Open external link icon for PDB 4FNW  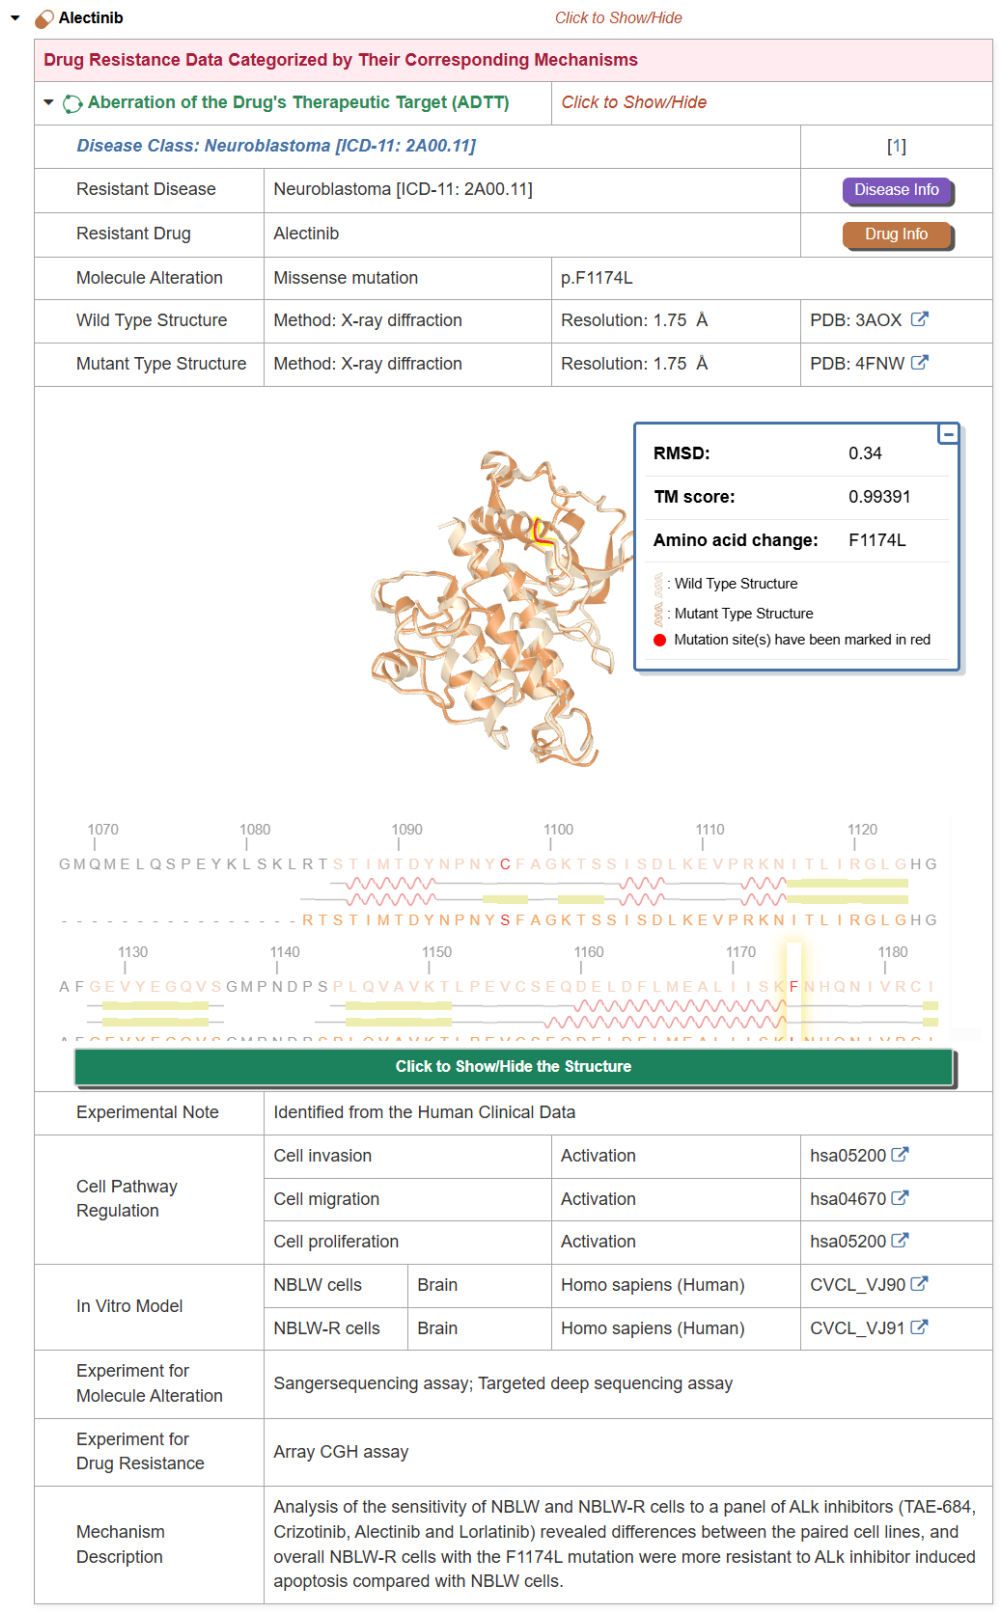[919, 363]
